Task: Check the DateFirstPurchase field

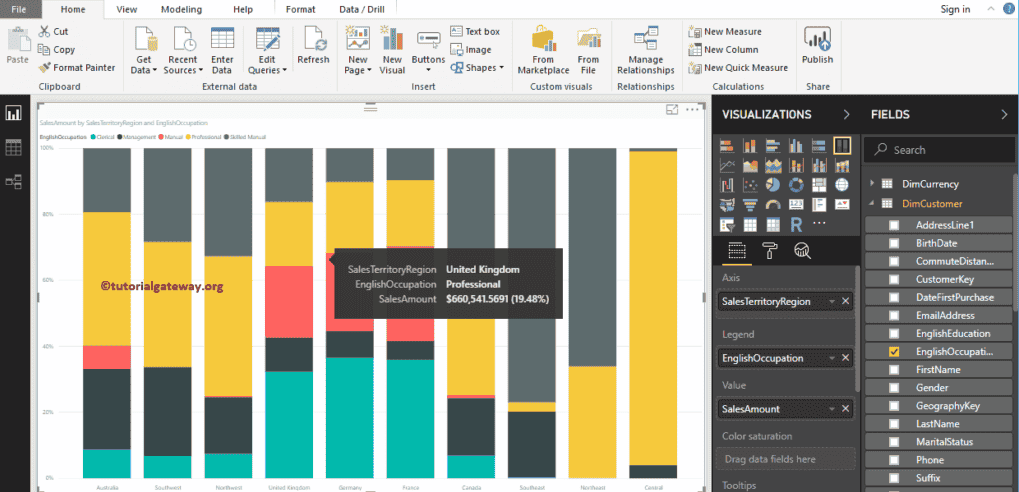Action: pos(894,297)
